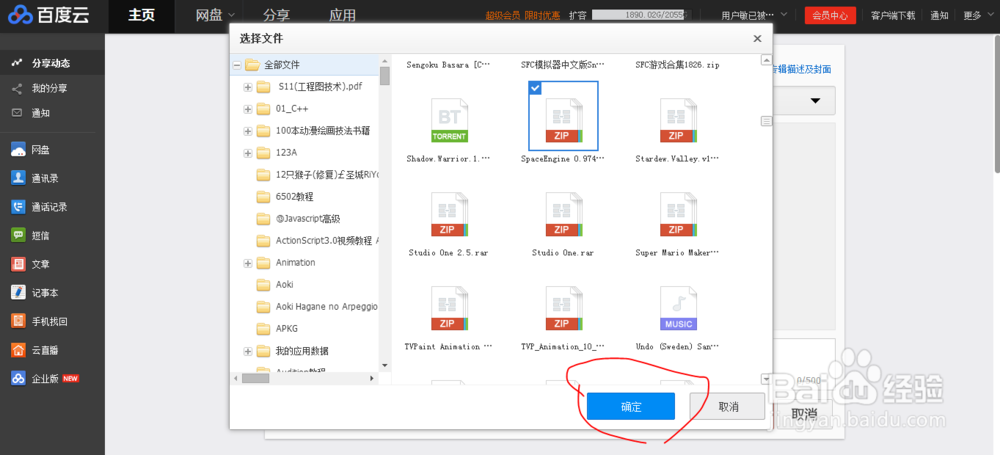Click the folder tree horizontal scrollbar

[256, 378]
